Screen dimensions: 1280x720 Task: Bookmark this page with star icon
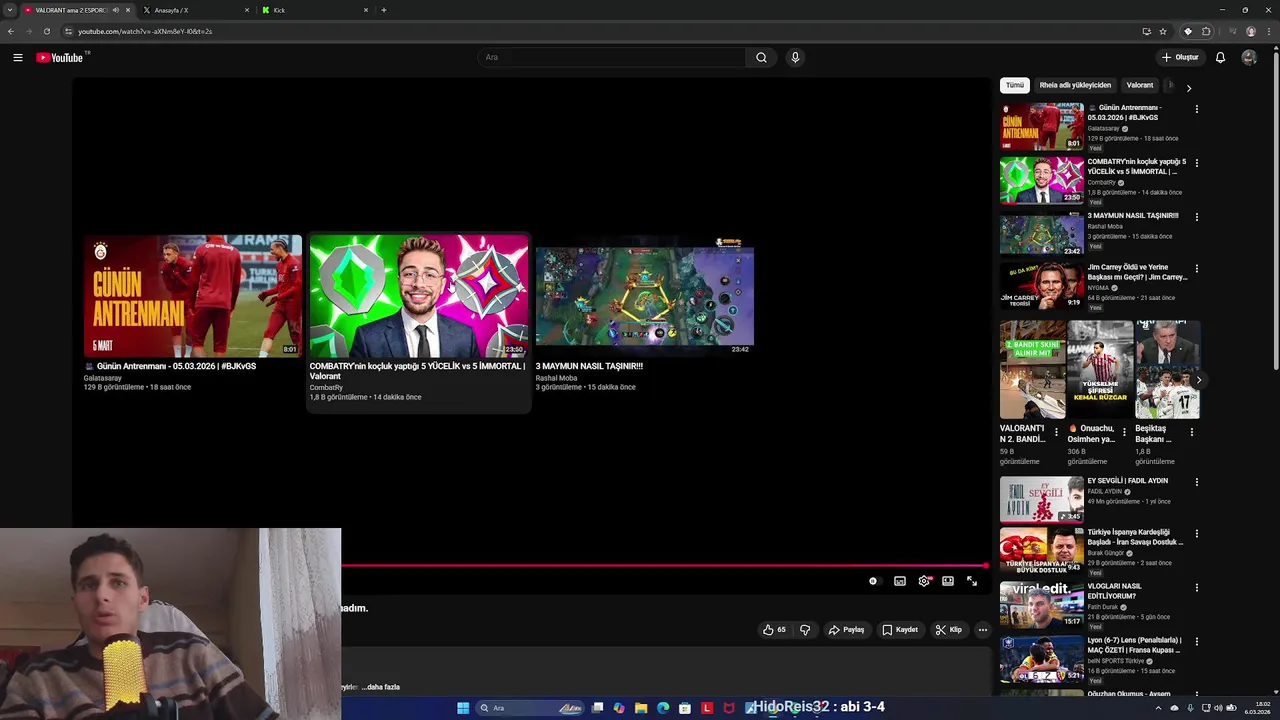point(1163,31)
